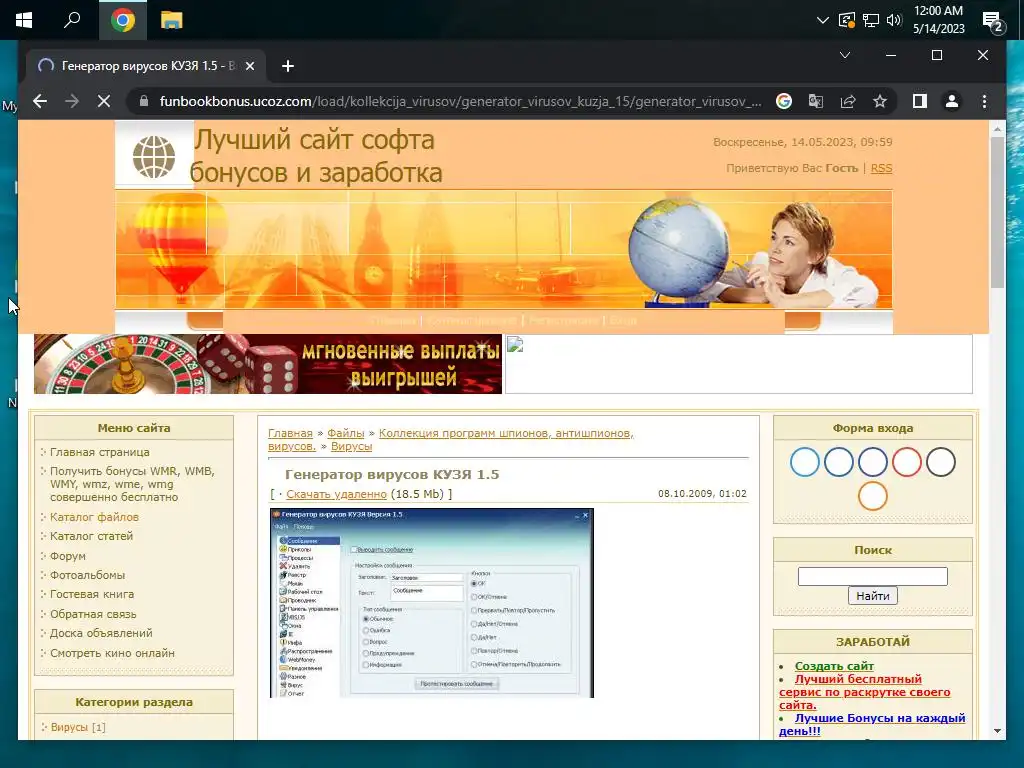
Task: Click the page vertical scrollbar thumb
Action: (997, 212)
